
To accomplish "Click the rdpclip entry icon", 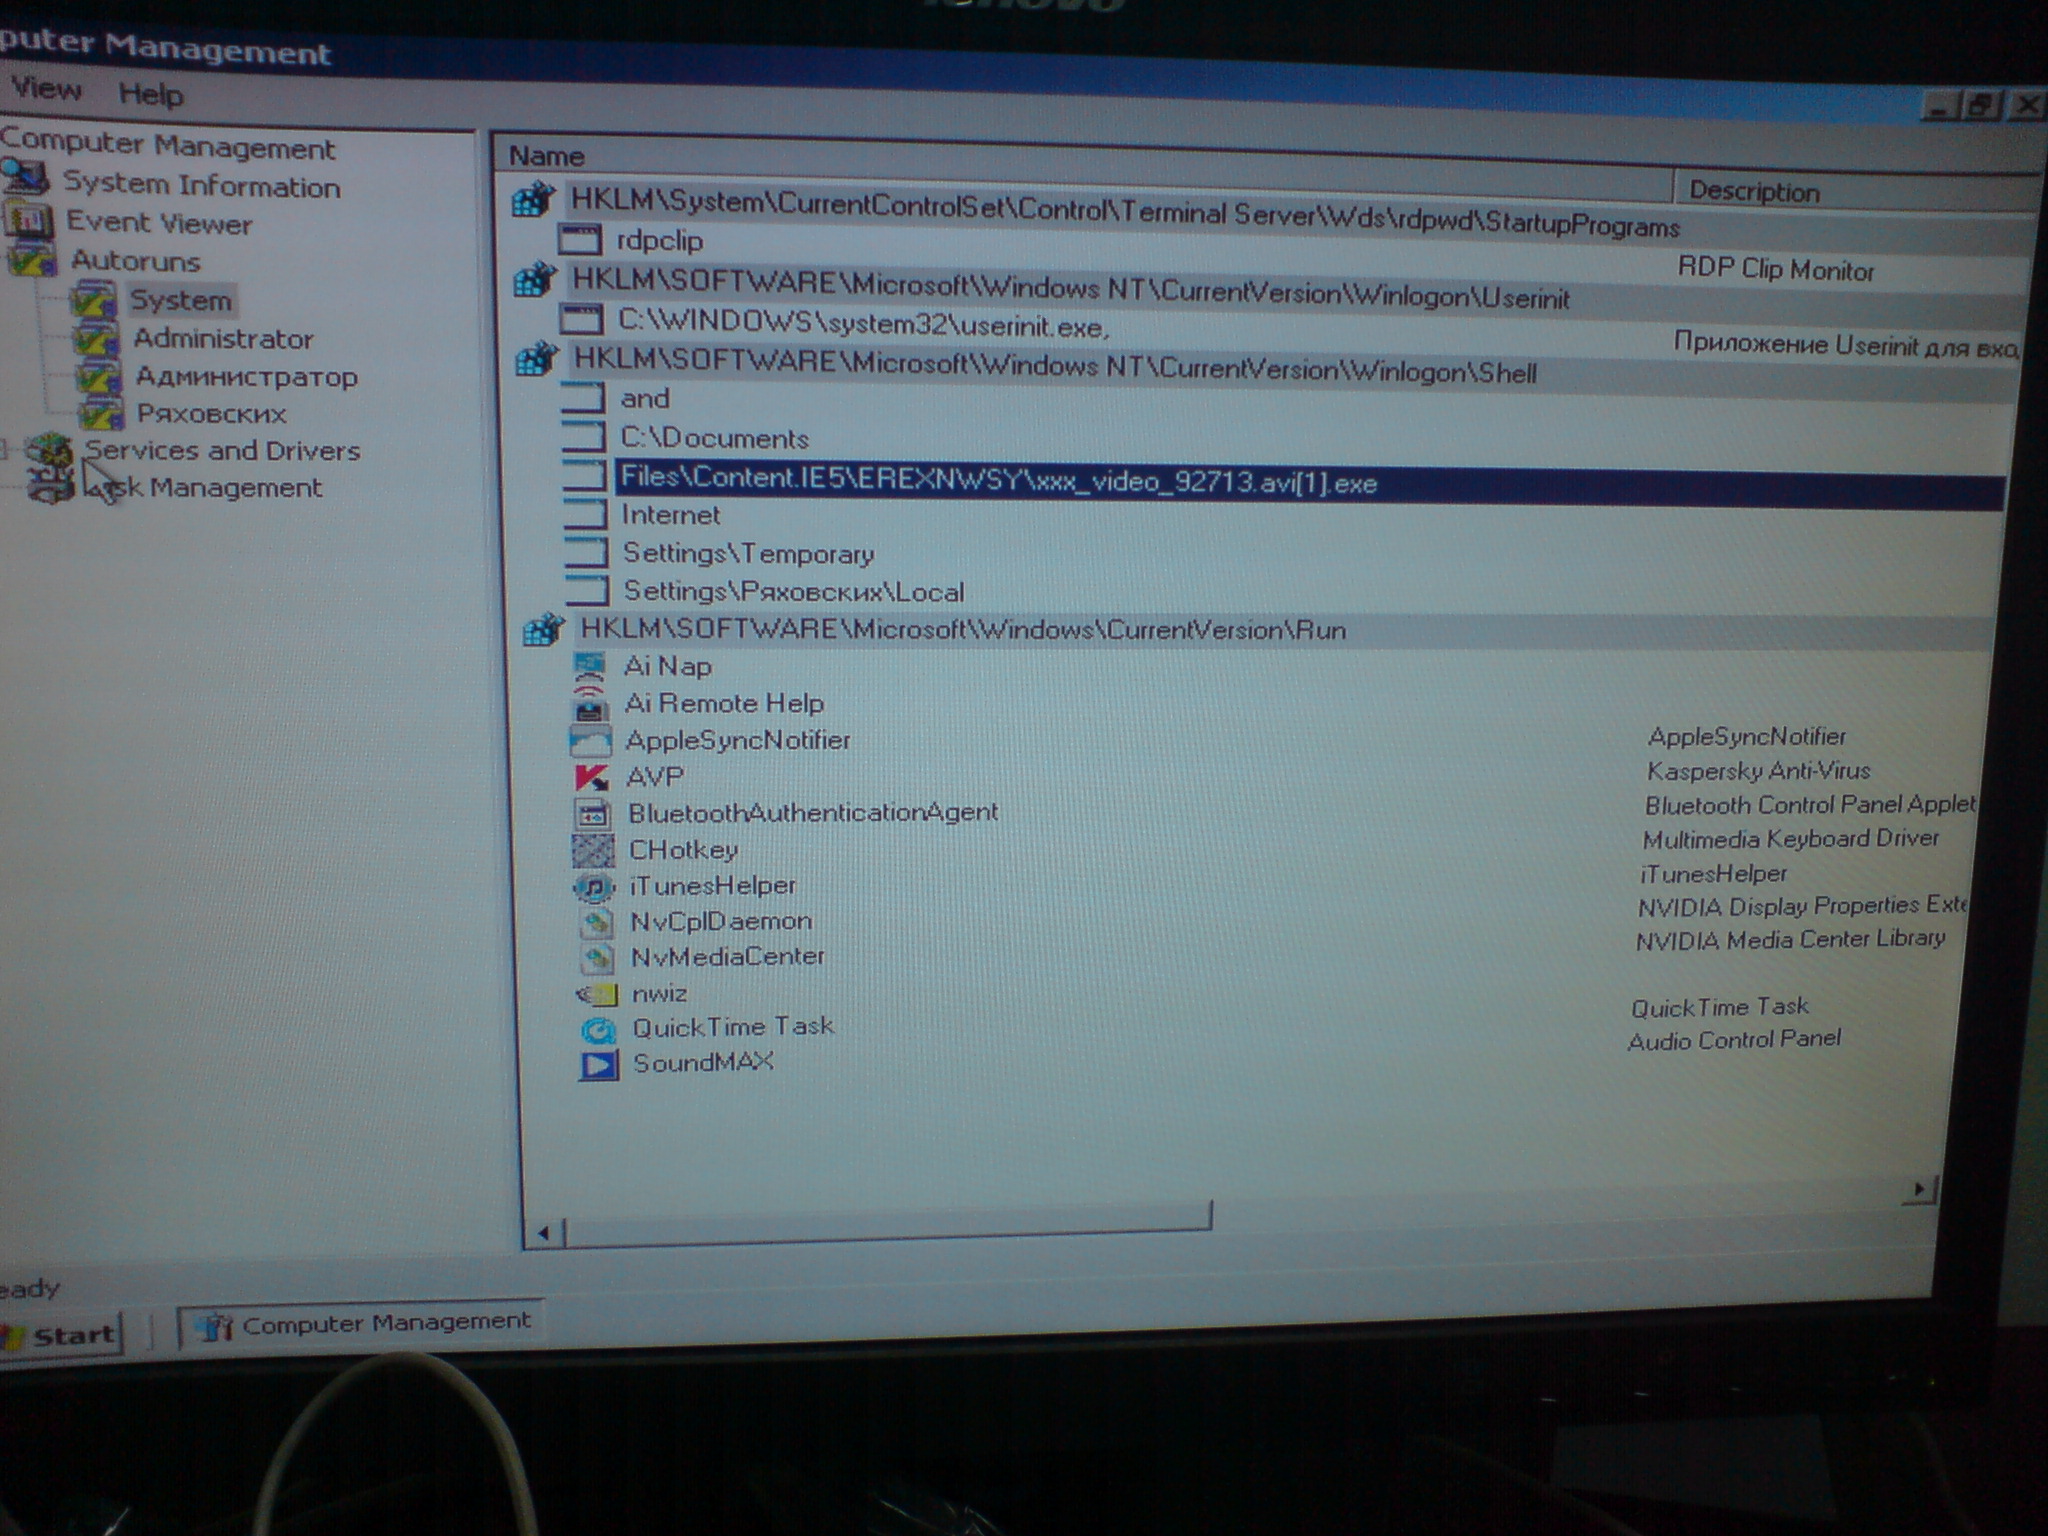I will coord(580,240).
